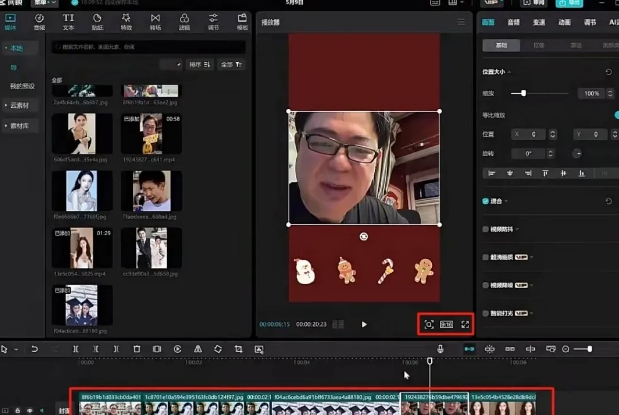The width and height of the screenshot is (619, 415).
Task: Open the player hamburger menu icon
Action: coord(461,22)
